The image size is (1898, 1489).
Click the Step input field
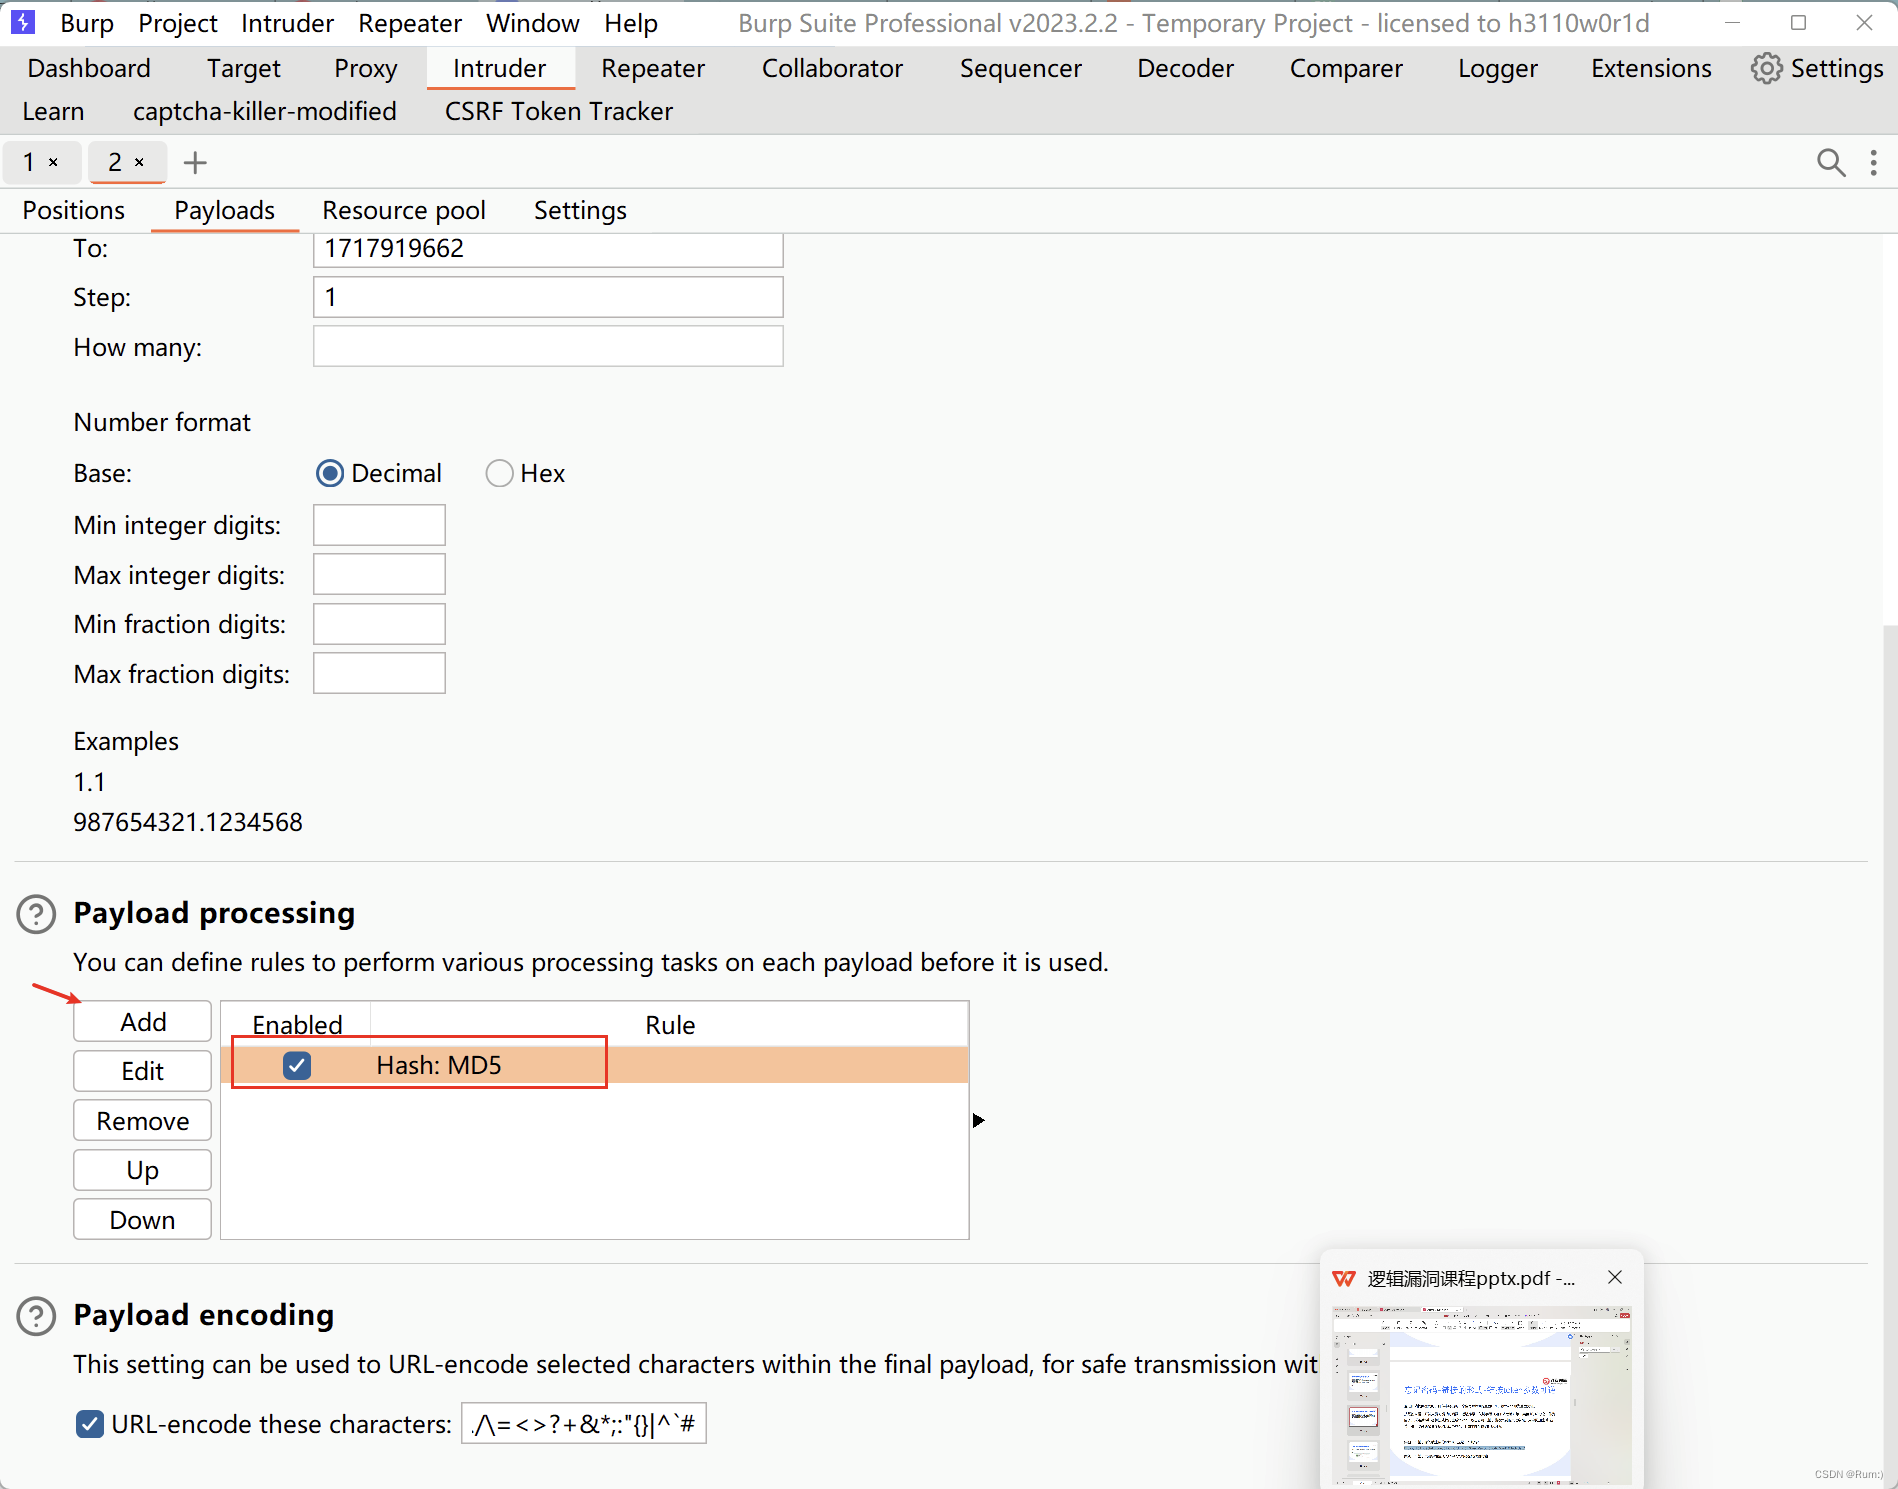coord(548,297)
